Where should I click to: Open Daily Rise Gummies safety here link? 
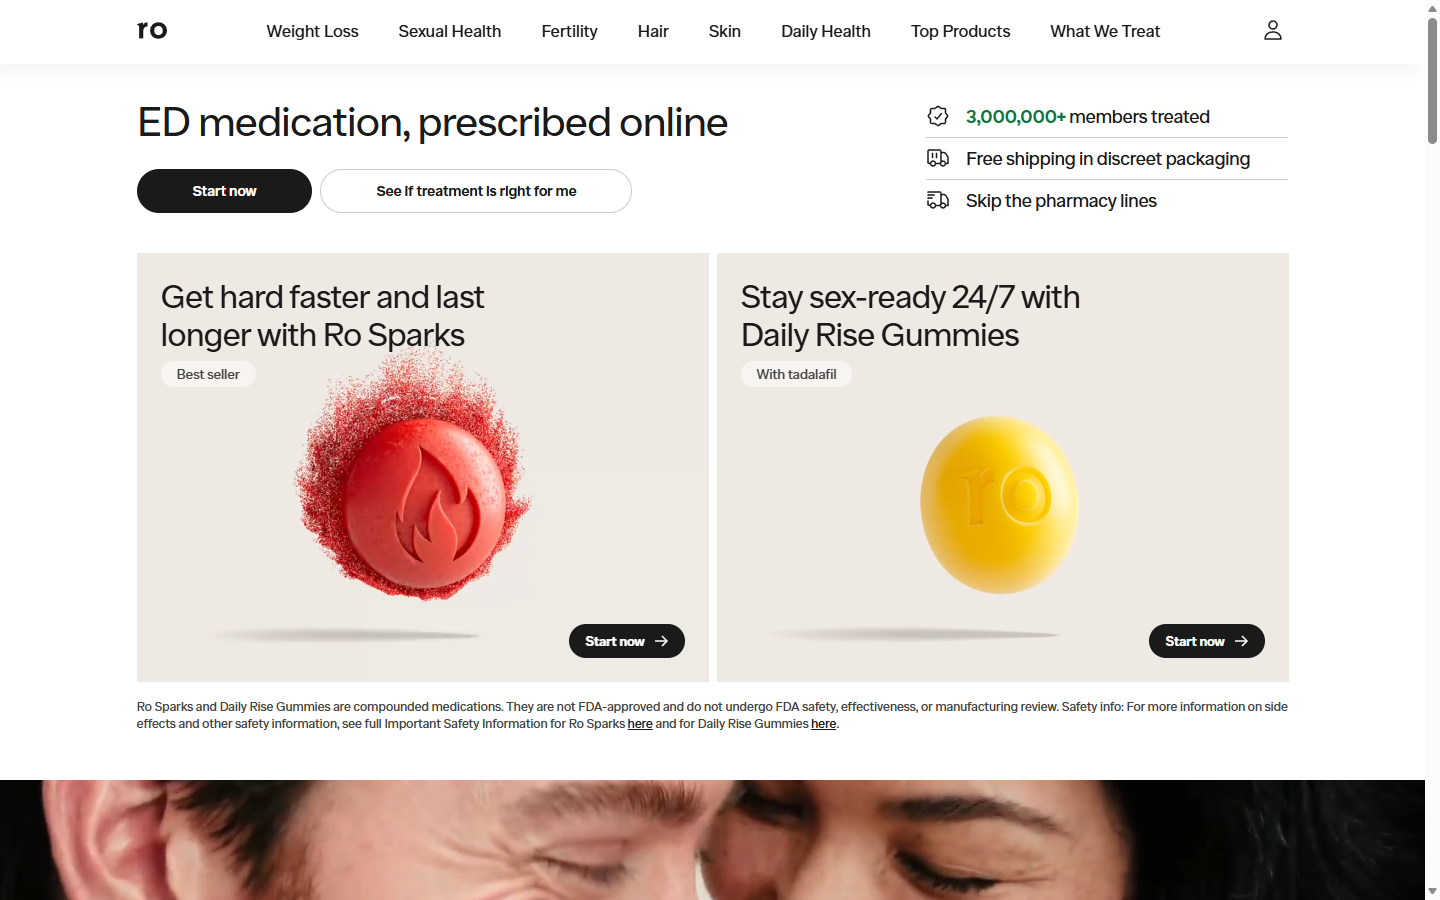[x=823, y=724]
